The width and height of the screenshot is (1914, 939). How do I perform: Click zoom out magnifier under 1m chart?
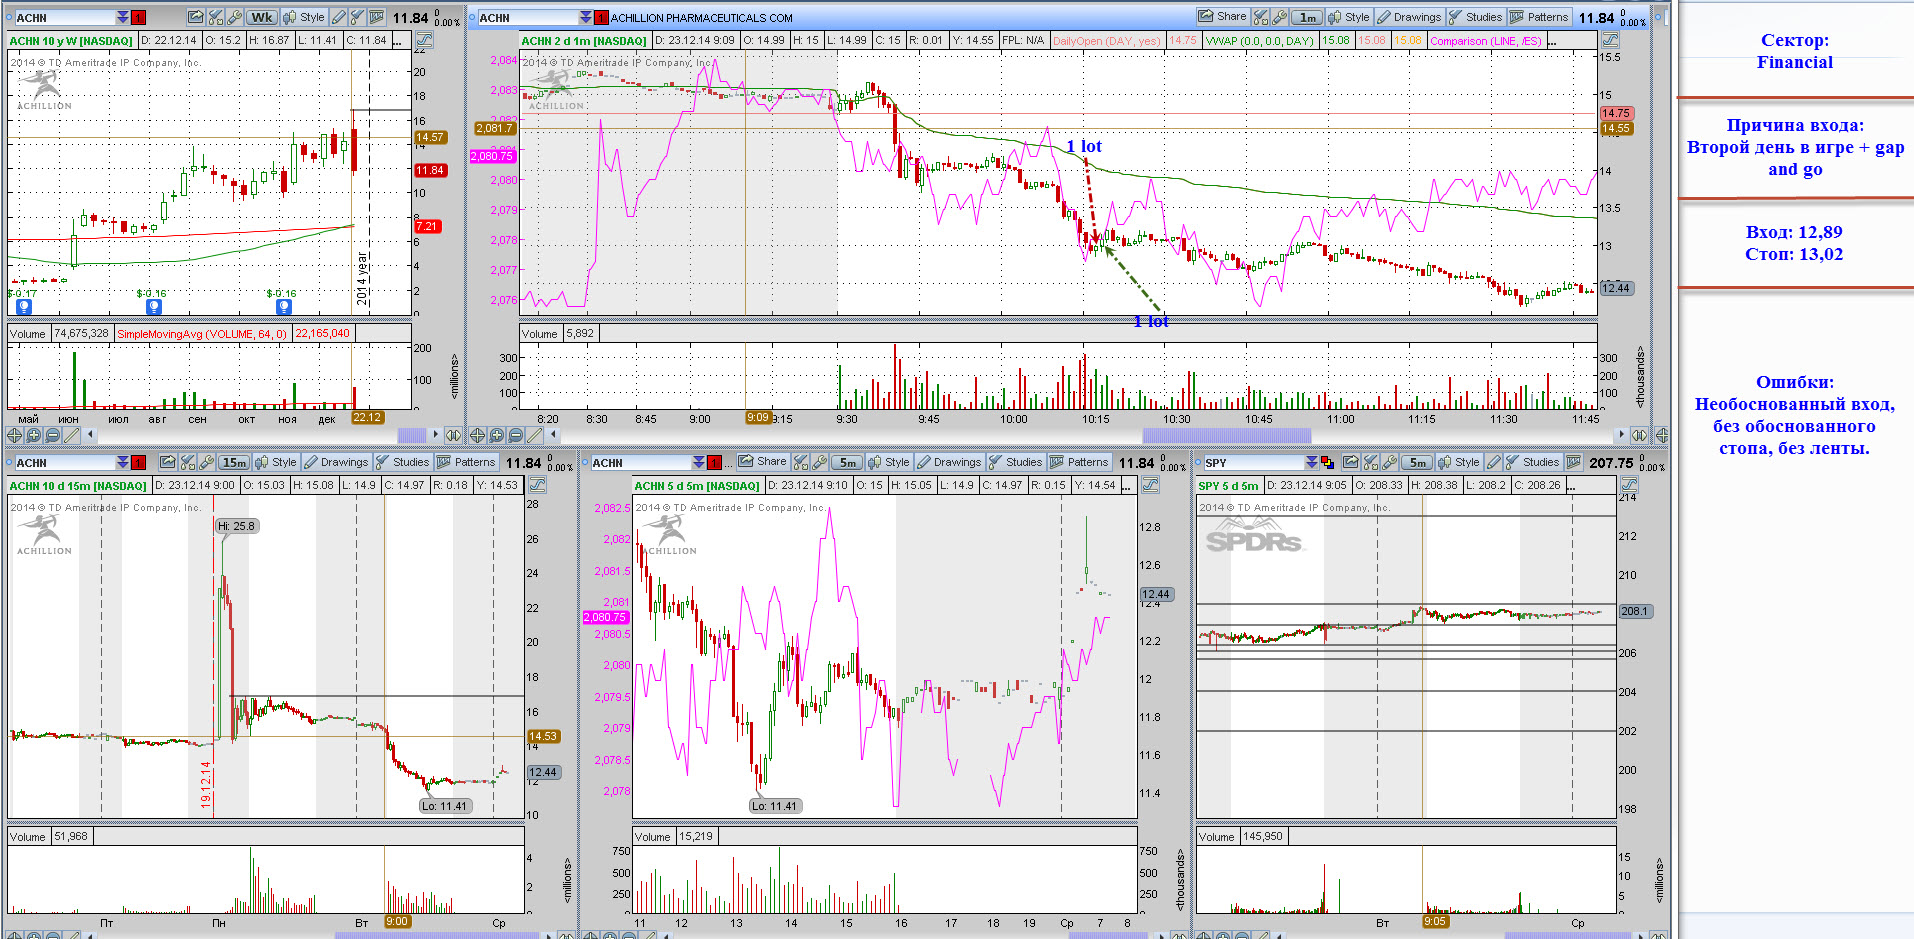(x=515, y=435)
